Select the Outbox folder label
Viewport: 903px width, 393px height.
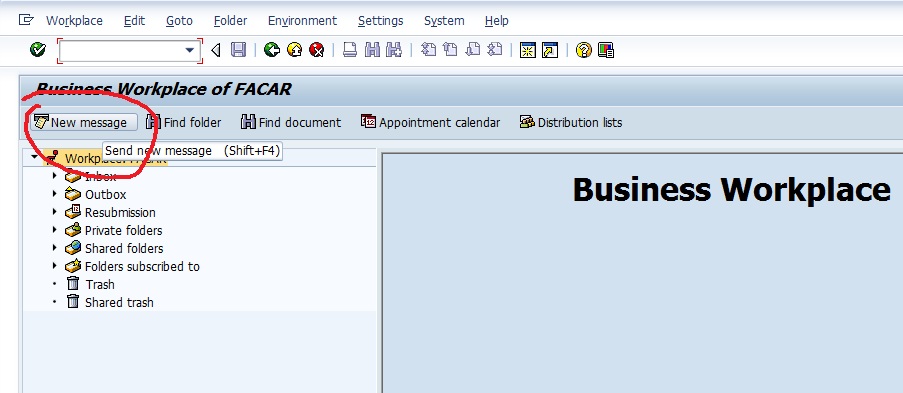click(105, 195)
